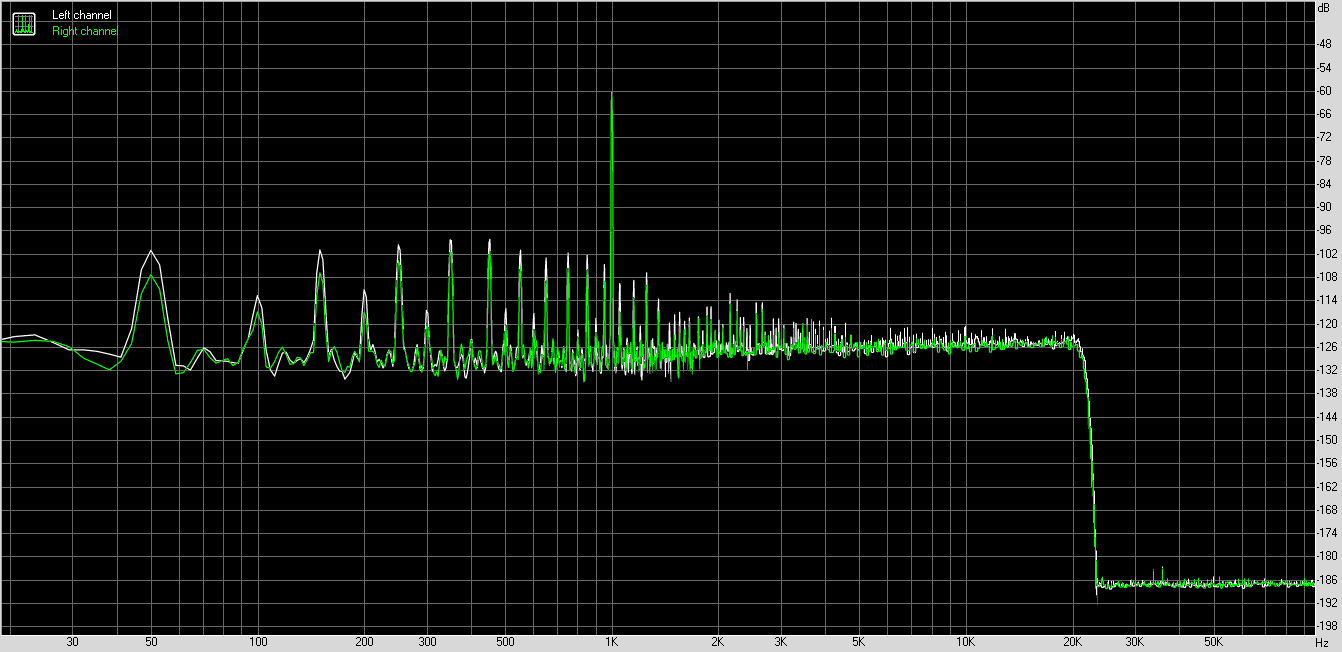Click the "2K" frequency axis label

pyautogui.click(x=718, y=641)
